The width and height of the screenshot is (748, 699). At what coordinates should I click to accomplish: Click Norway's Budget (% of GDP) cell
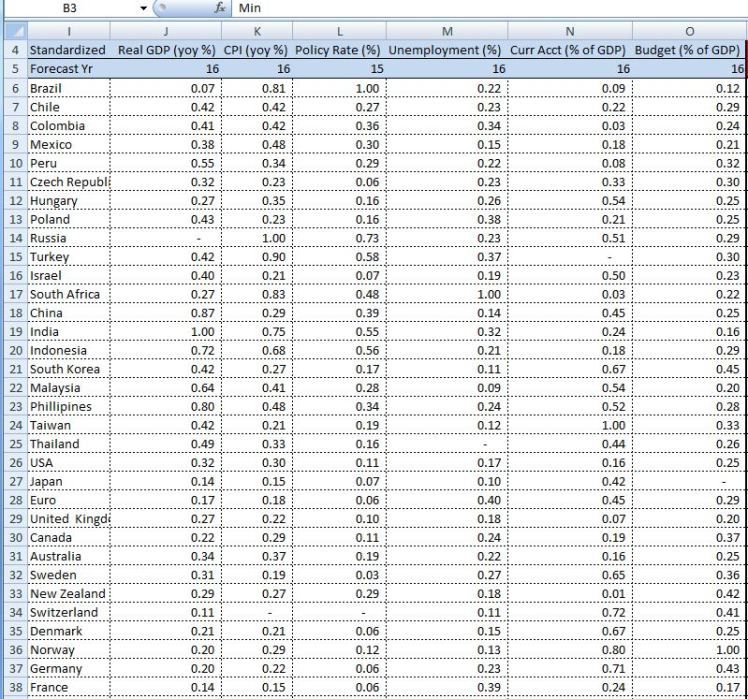[x=690, y=651]
